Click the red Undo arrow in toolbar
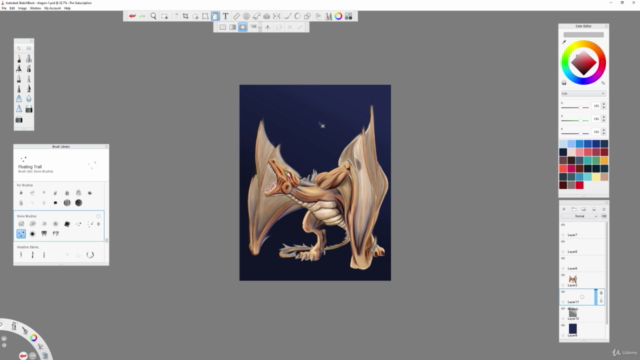Image resolution: width=640 pixels, height=360 pixels. (132, 16)
